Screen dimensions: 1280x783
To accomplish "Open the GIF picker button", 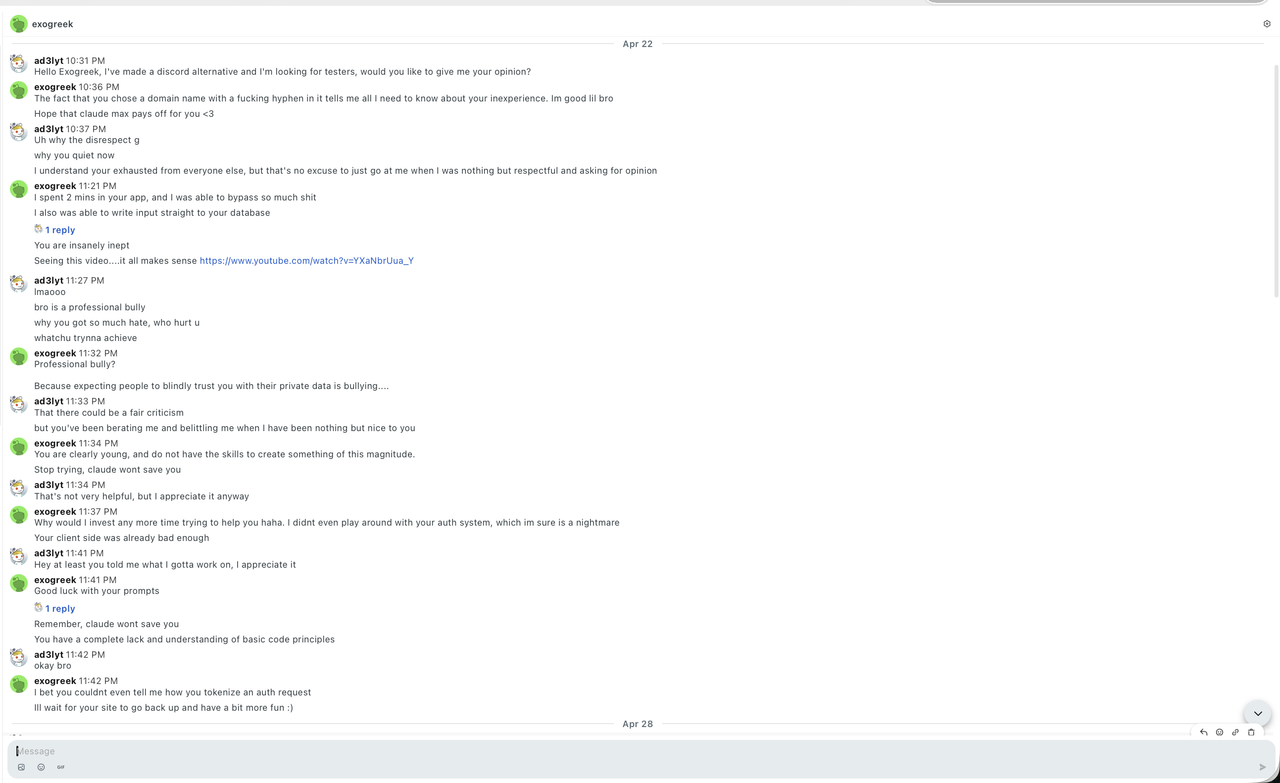I will [61, 767].
